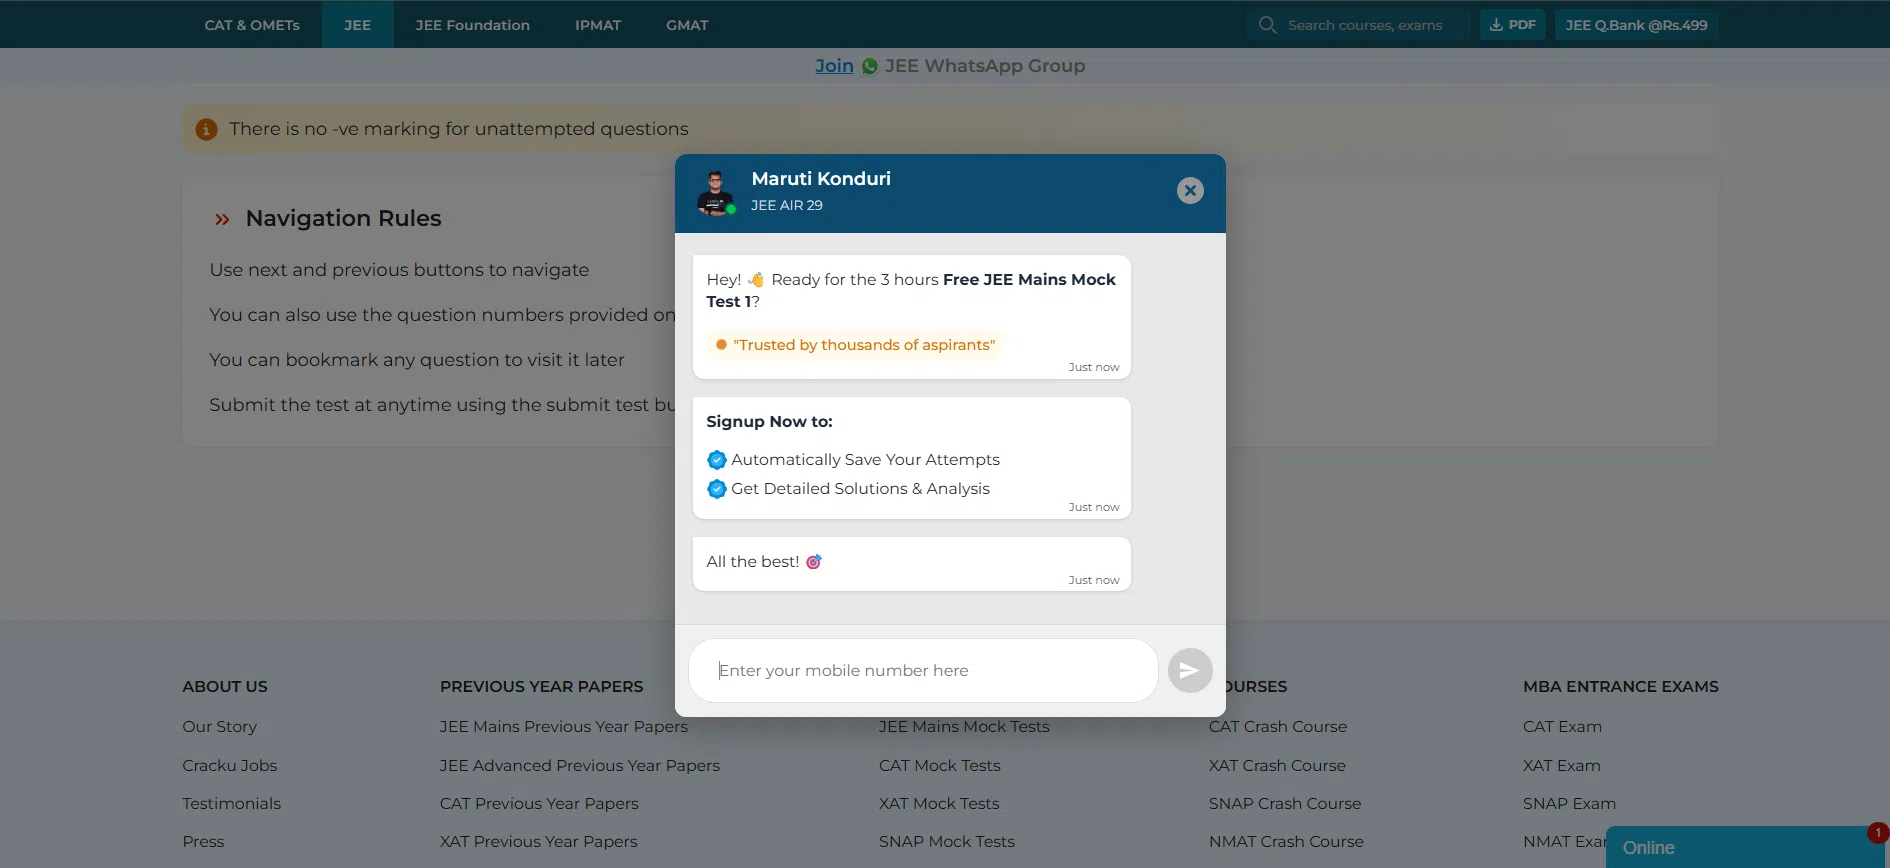Select the JEE tab
Image resolution: width=1890 pixels, height=868 pixels.
pos(358,25)
